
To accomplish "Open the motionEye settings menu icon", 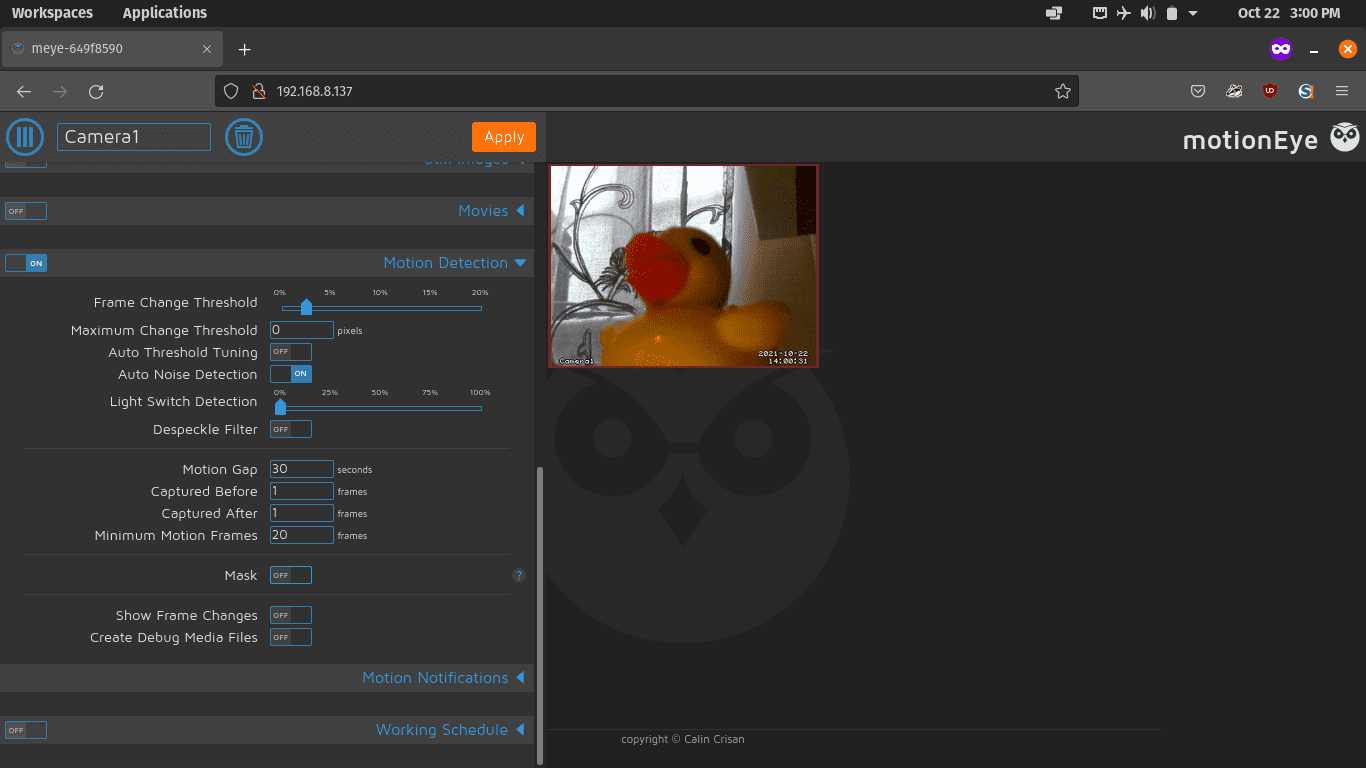I will pos(25,137).
